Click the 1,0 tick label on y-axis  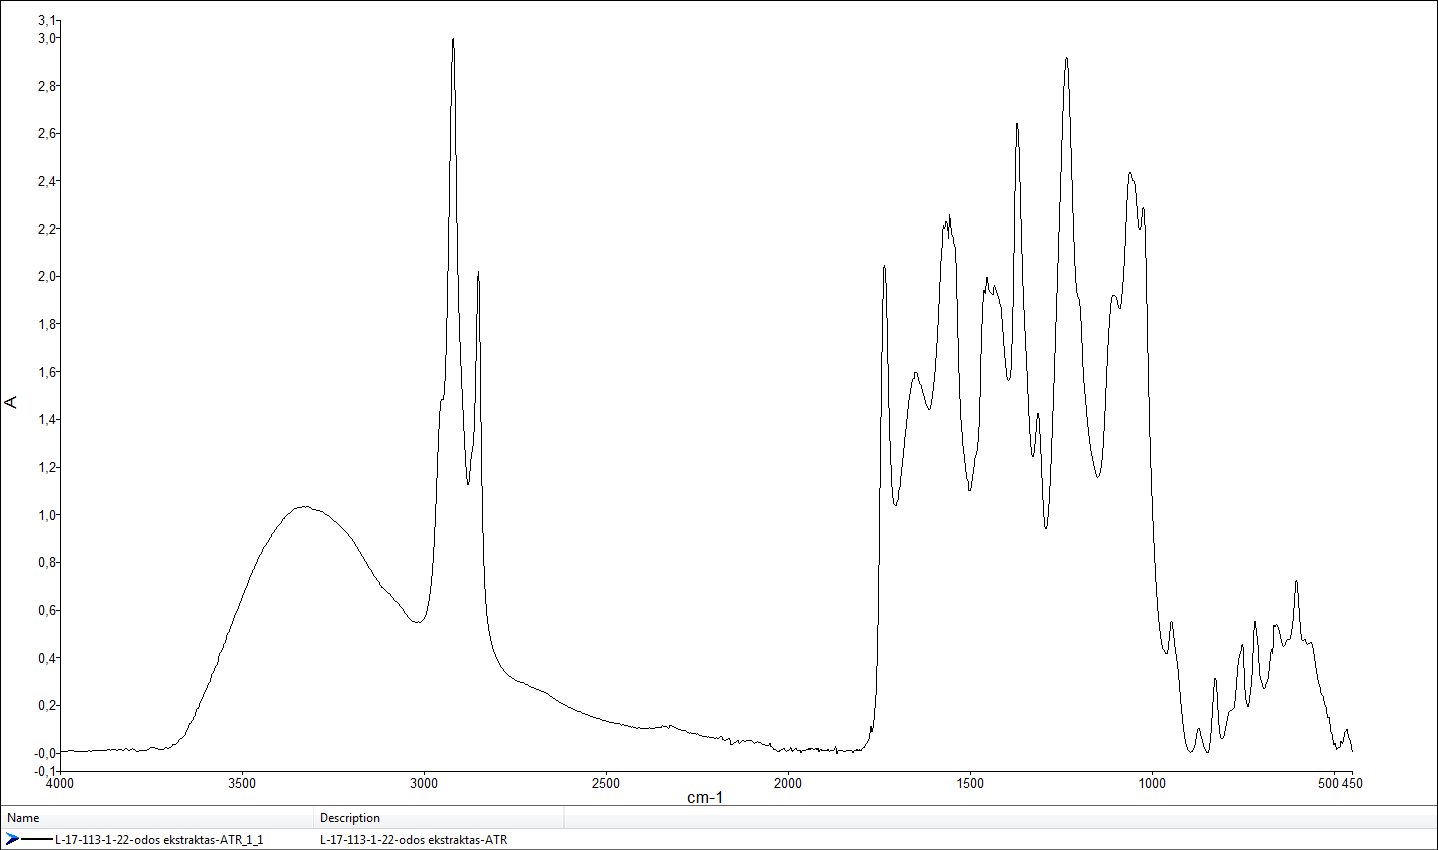47,515
